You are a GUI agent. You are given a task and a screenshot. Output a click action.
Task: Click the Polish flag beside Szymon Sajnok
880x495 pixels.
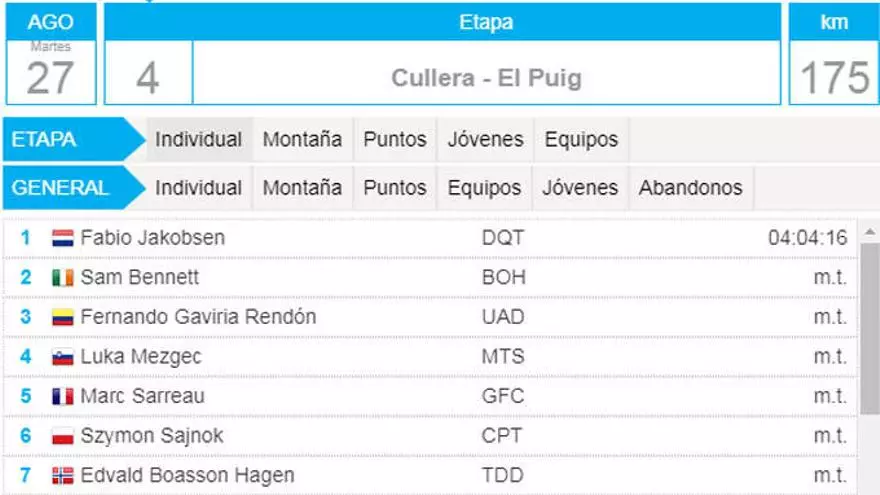tap(63, 437)
